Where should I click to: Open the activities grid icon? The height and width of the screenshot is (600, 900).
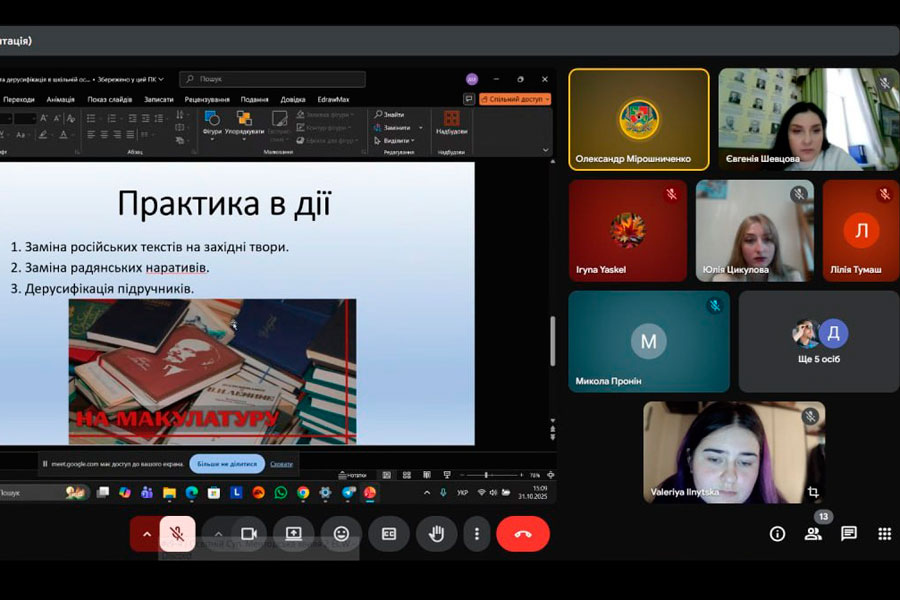point(884,534)
